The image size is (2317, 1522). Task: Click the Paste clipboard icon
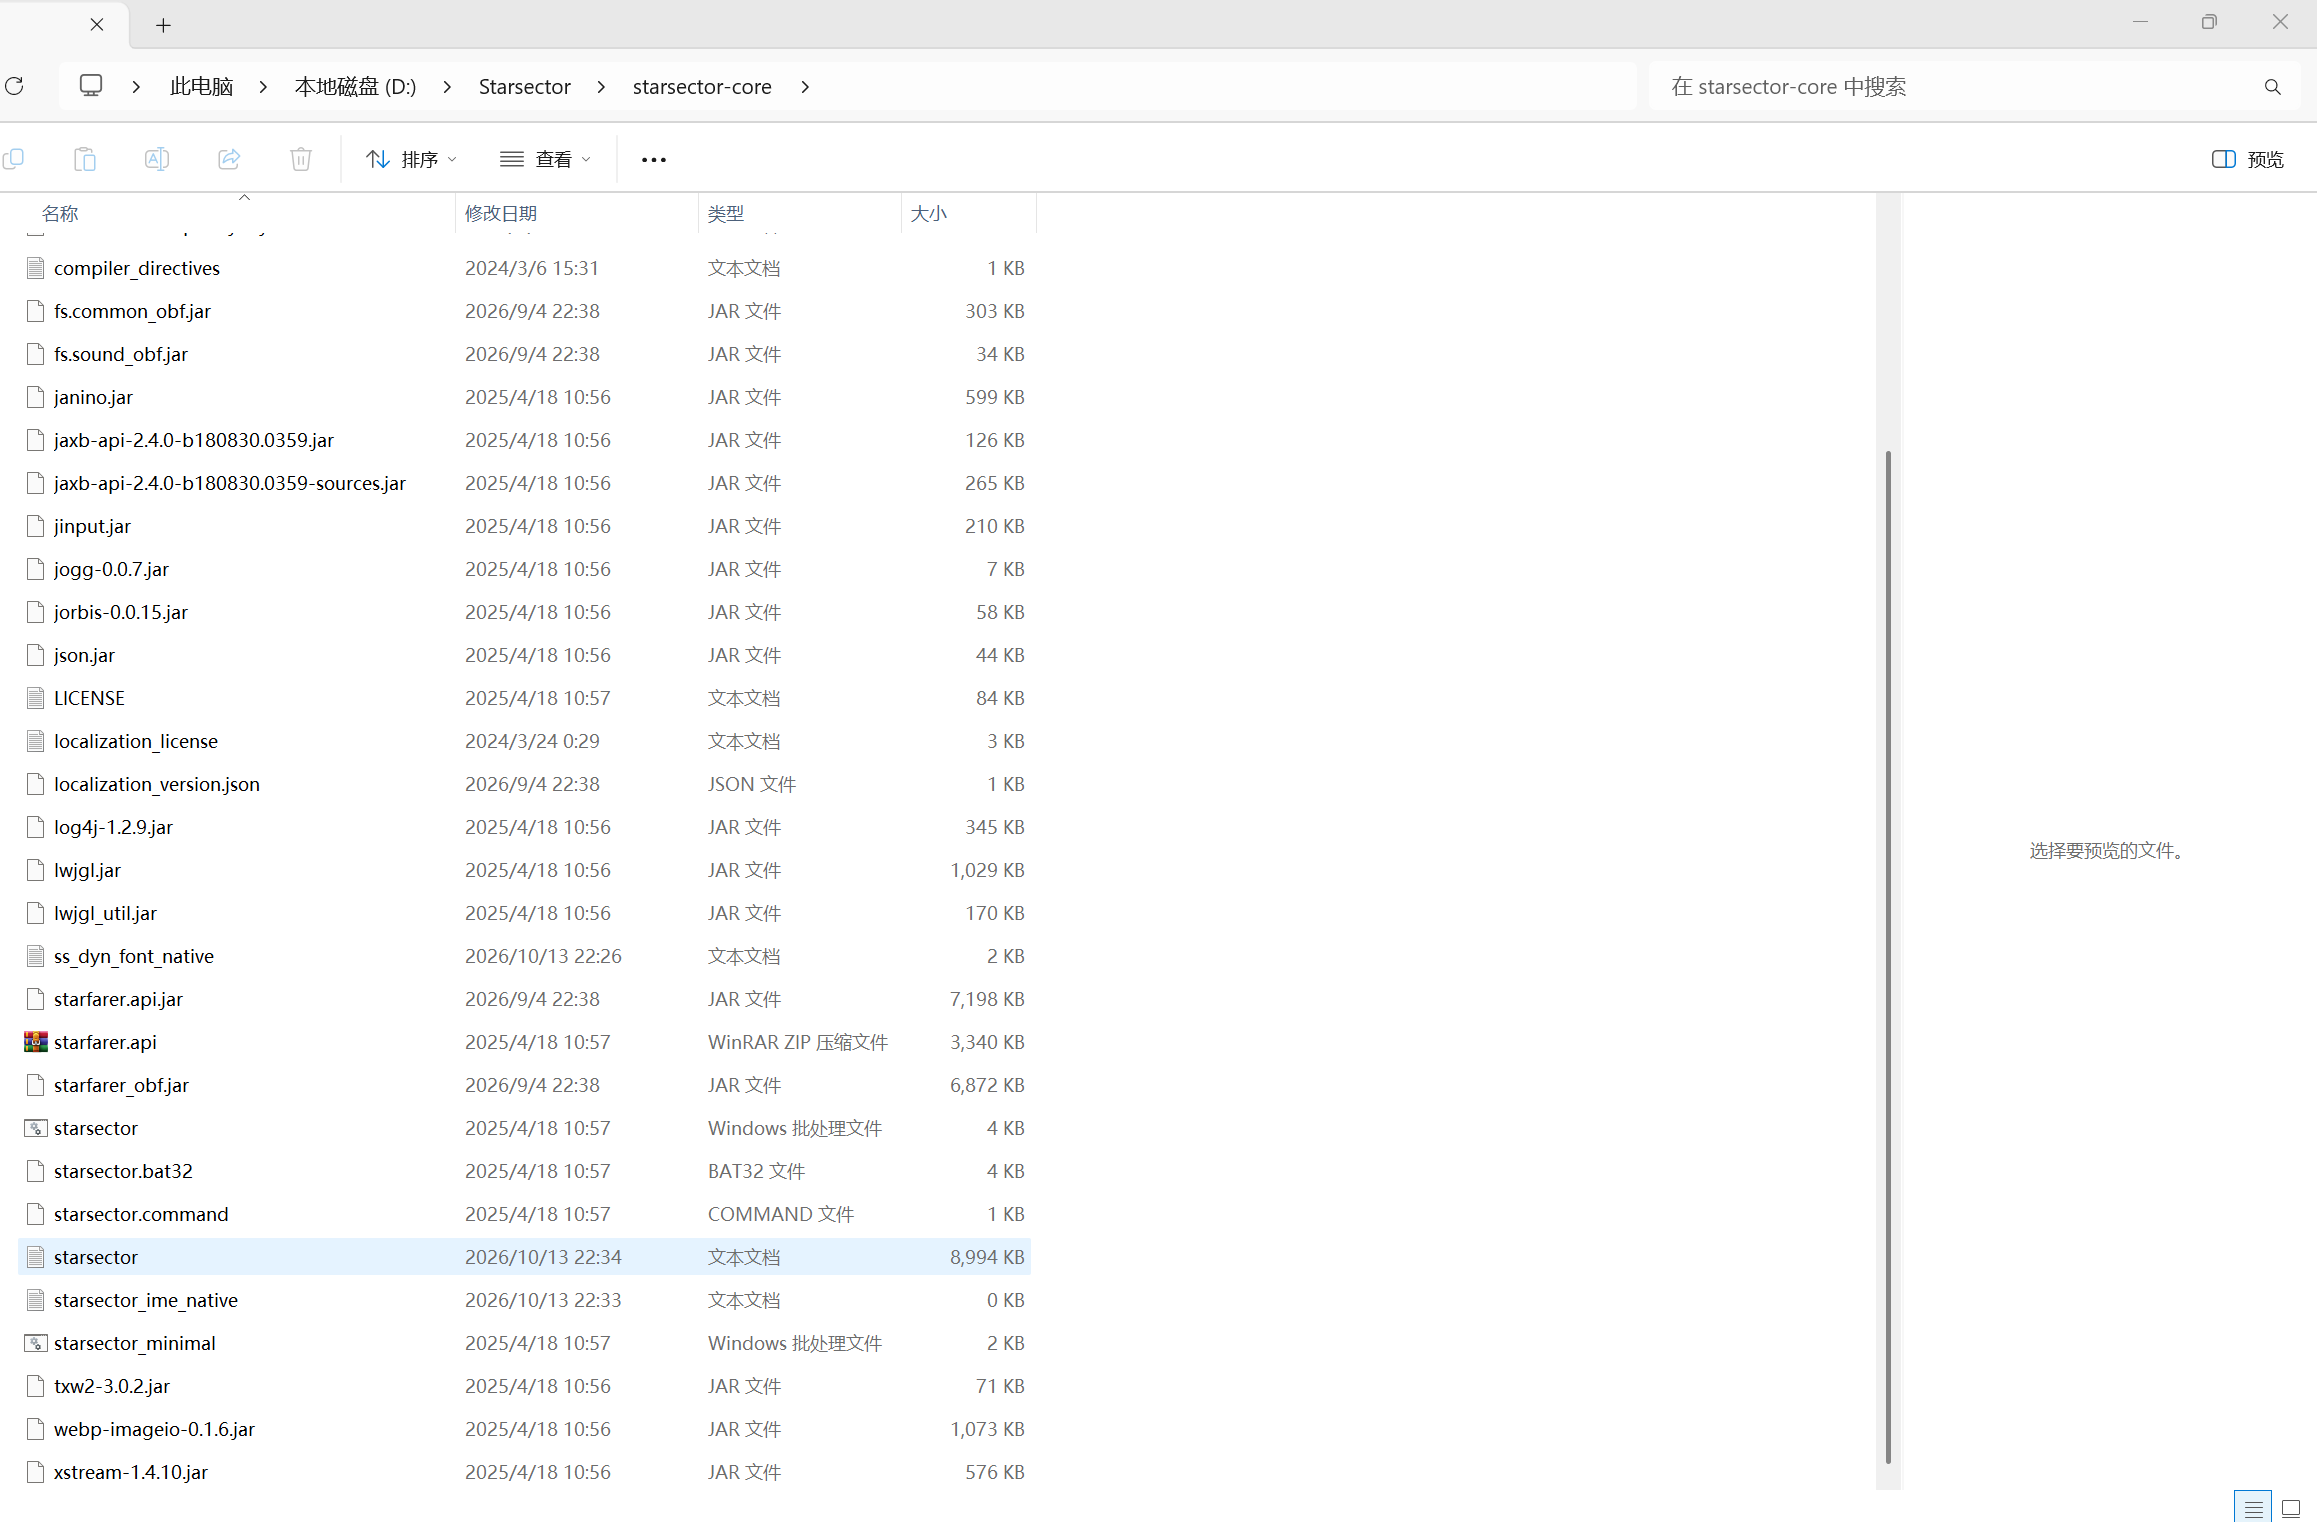[85, 159]
